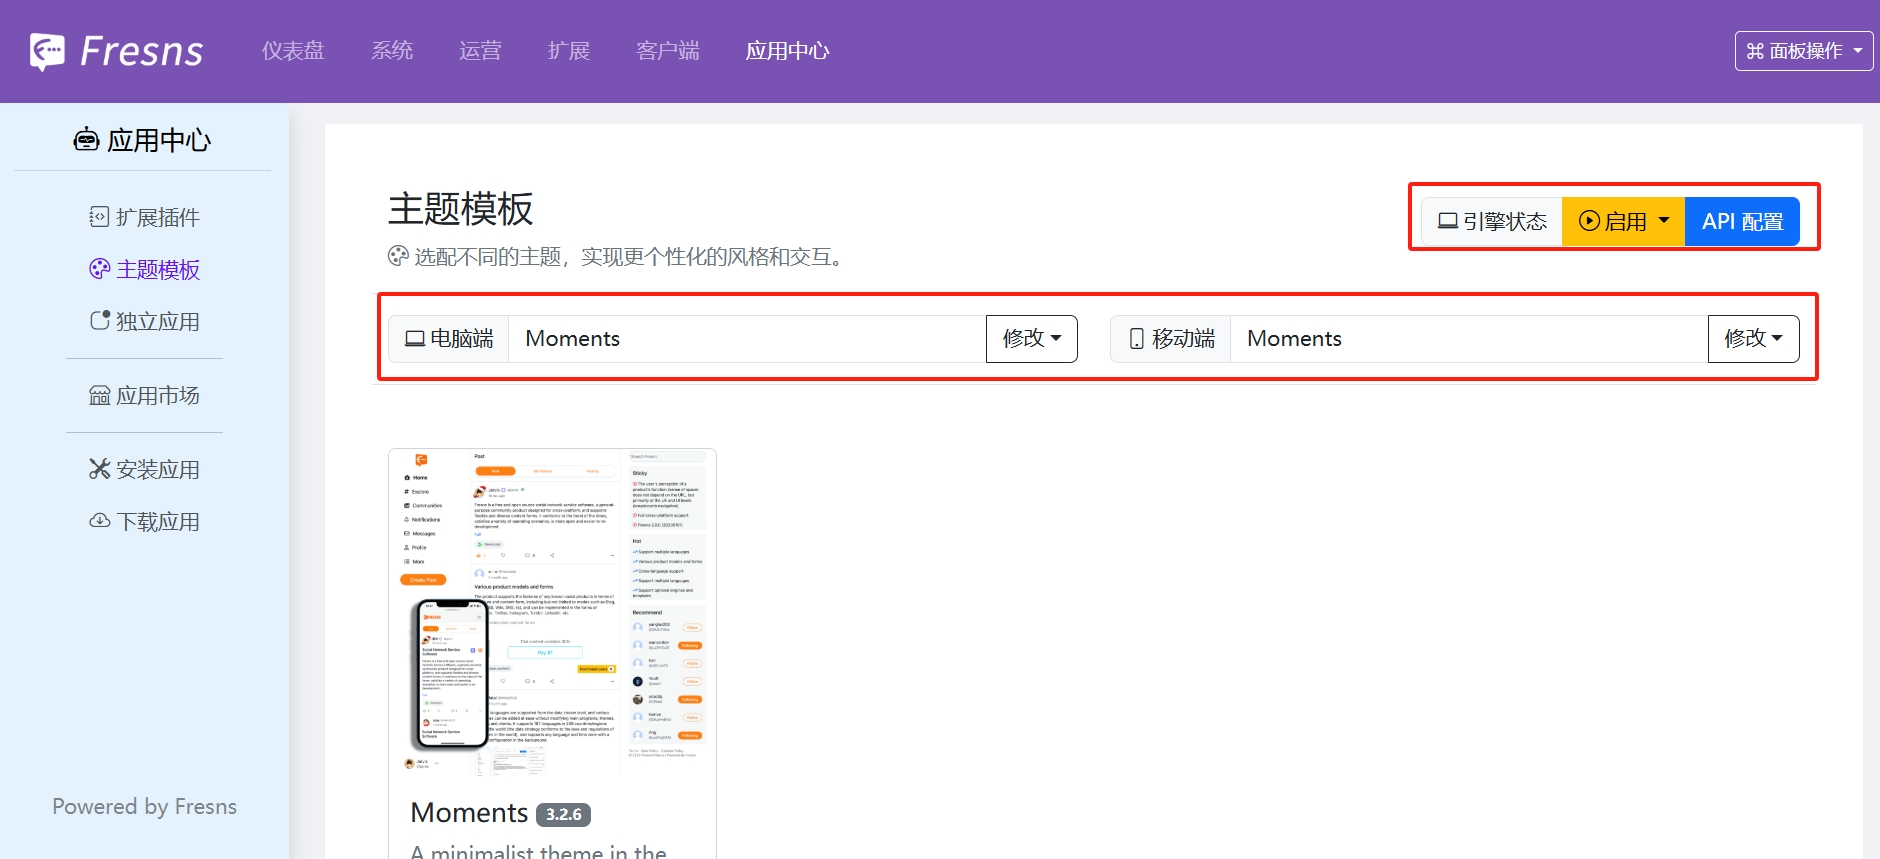This screenshot has height=859, width=1880.
Task: Click the Fresns logo icon
Action: (47, 51)
